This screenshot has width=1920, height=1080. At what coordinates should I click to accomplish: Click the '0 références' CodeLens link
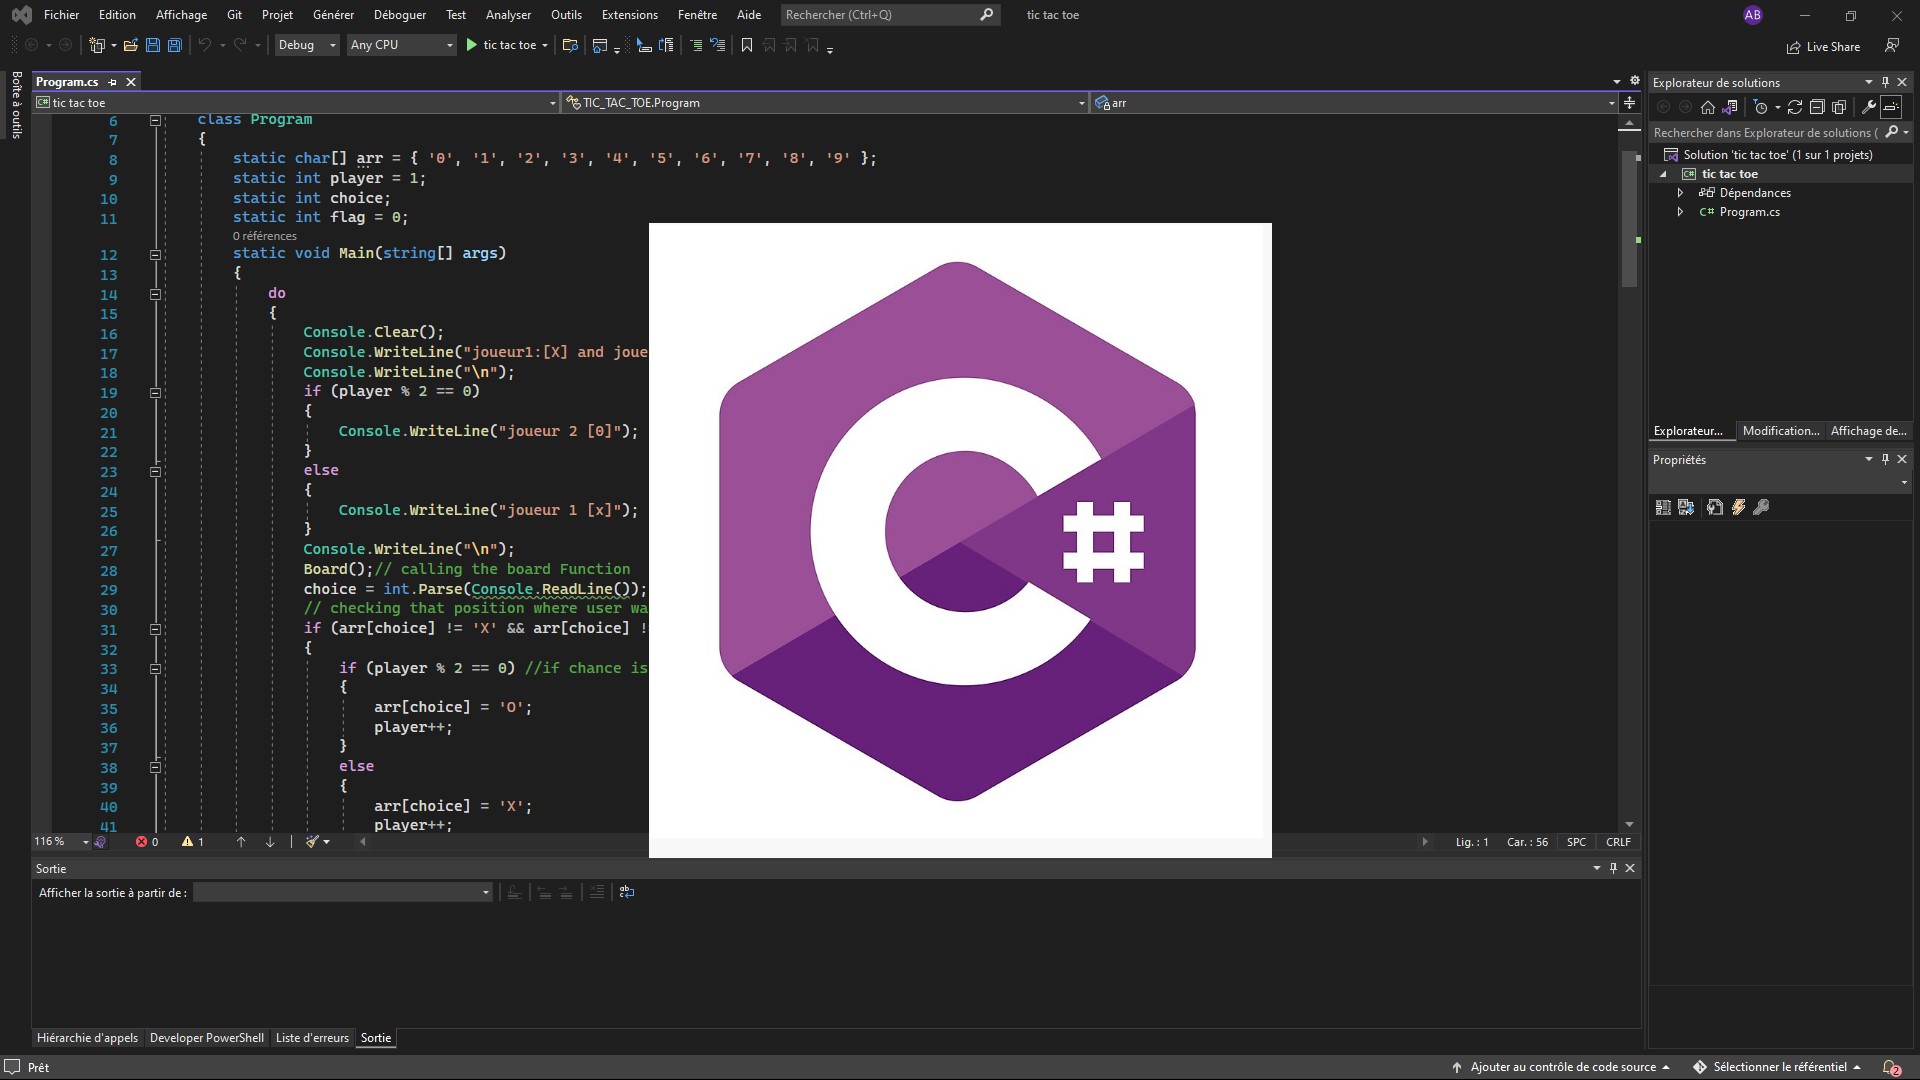click(265, 236)
